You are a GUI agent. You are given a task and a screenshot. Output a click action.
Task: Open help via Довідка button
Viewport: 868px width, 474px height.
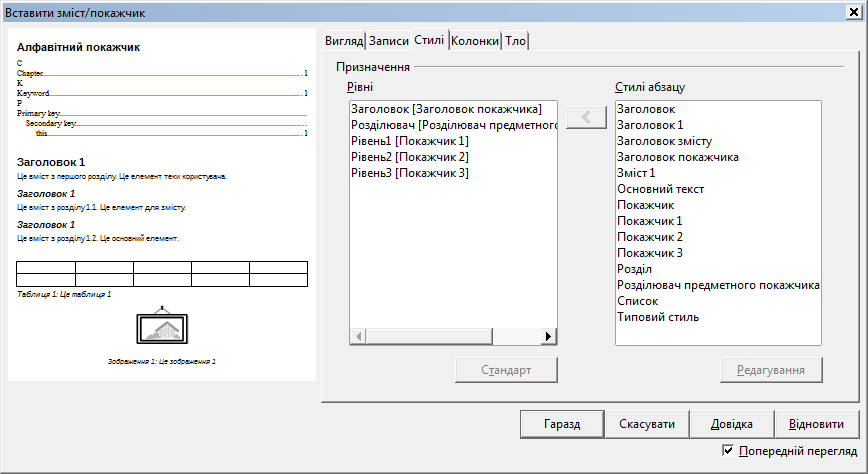(732, 423)
